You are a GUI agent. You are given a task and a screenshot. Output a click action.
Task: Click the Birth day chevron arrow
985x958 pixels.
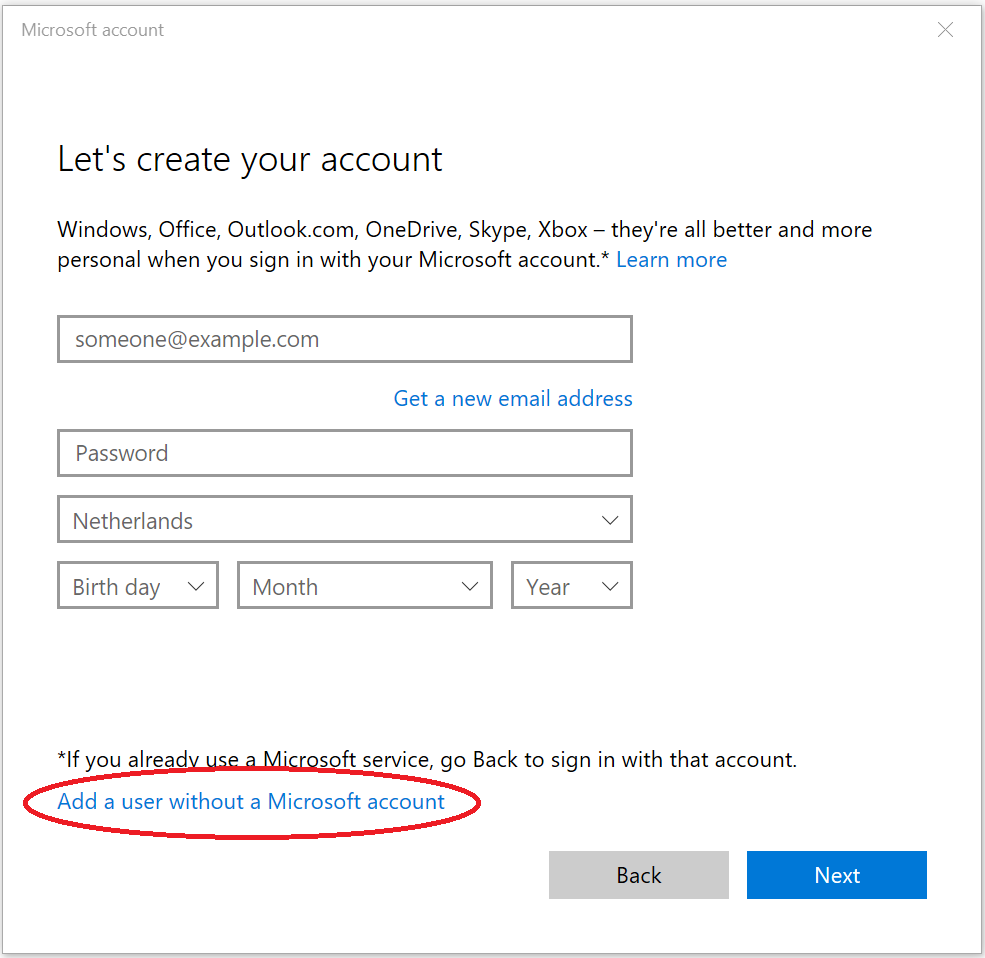[x=196, y=587]
